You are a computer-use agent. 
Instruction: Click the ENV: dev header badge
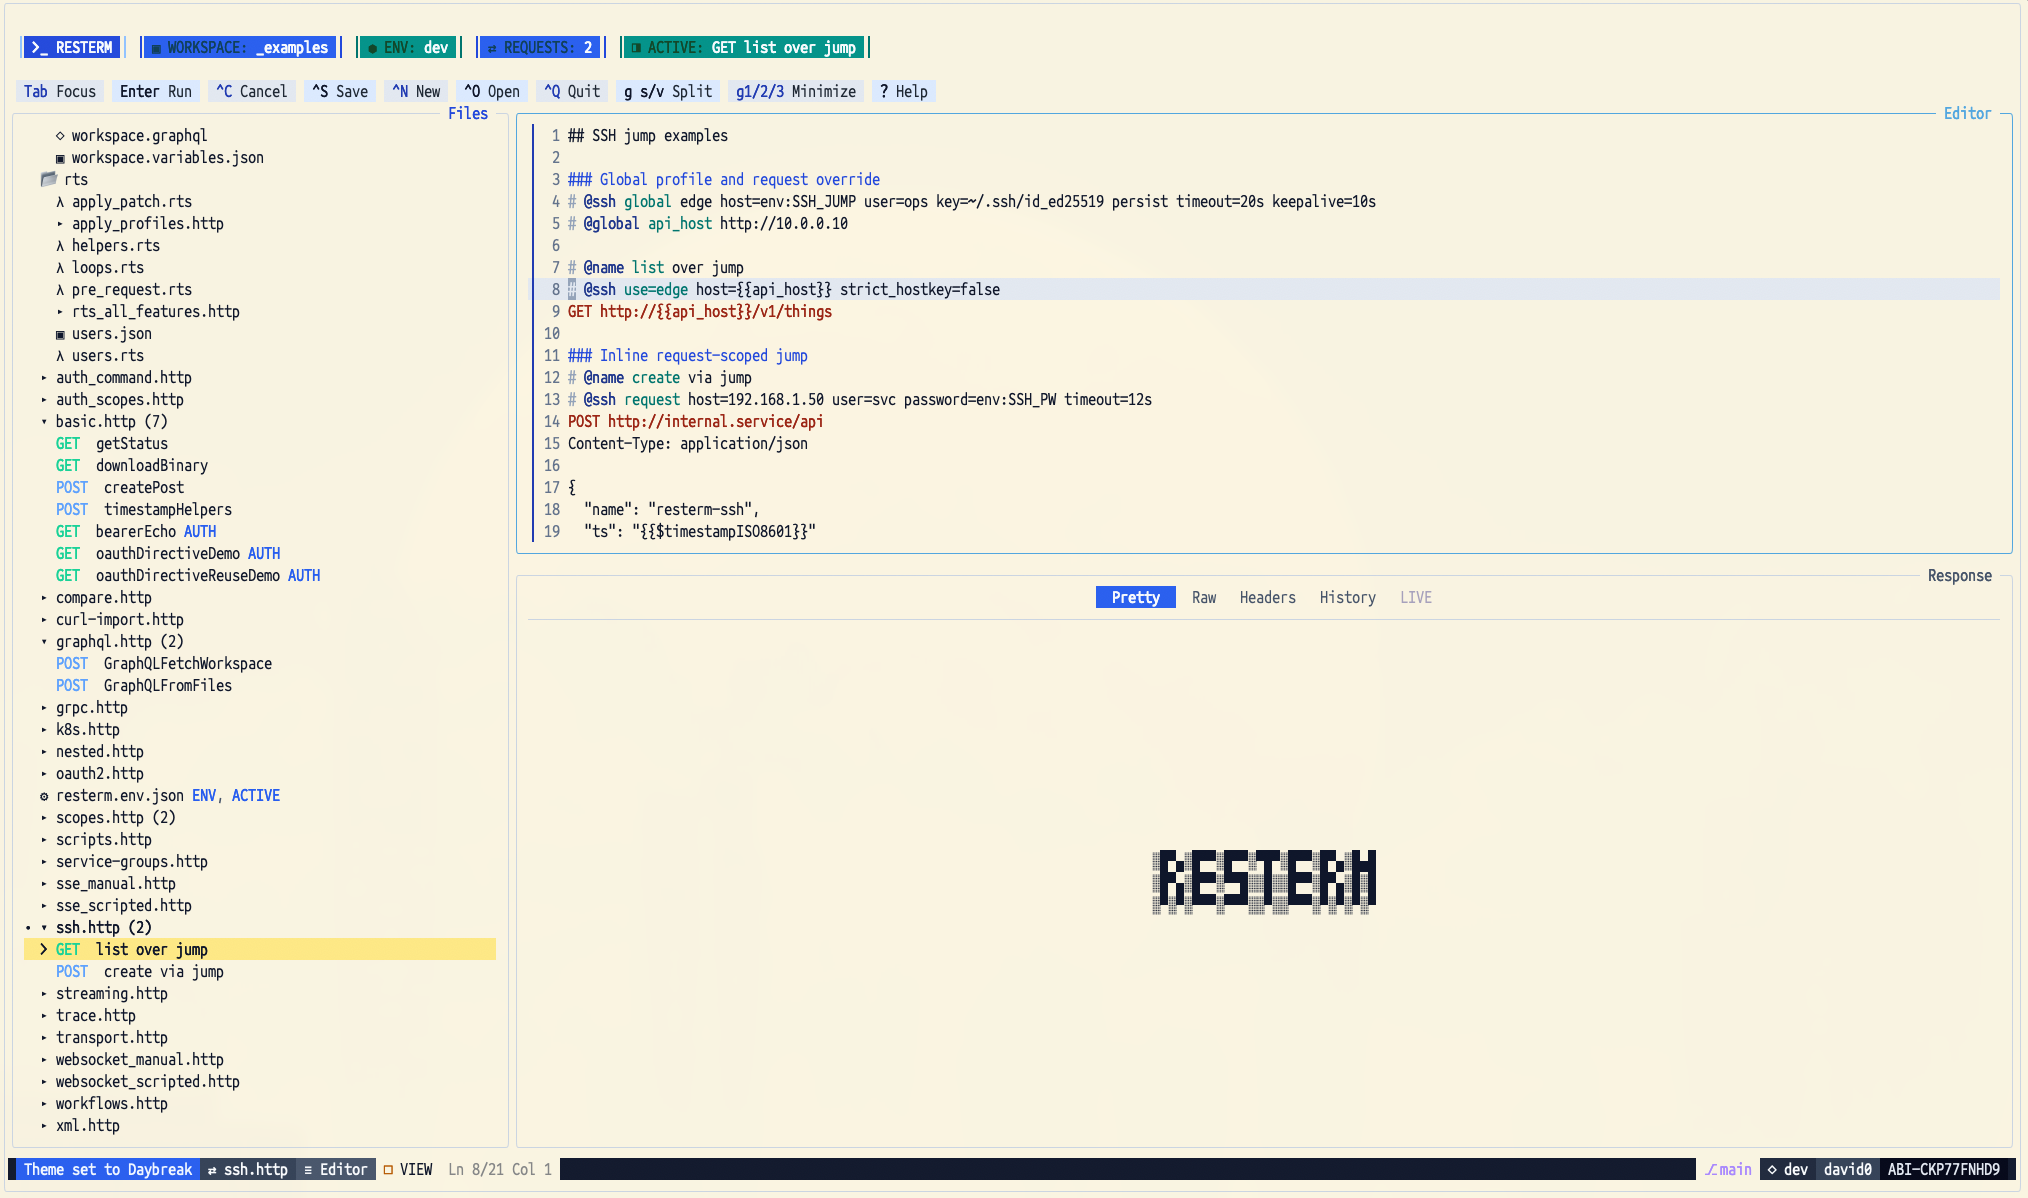[408, 47]
